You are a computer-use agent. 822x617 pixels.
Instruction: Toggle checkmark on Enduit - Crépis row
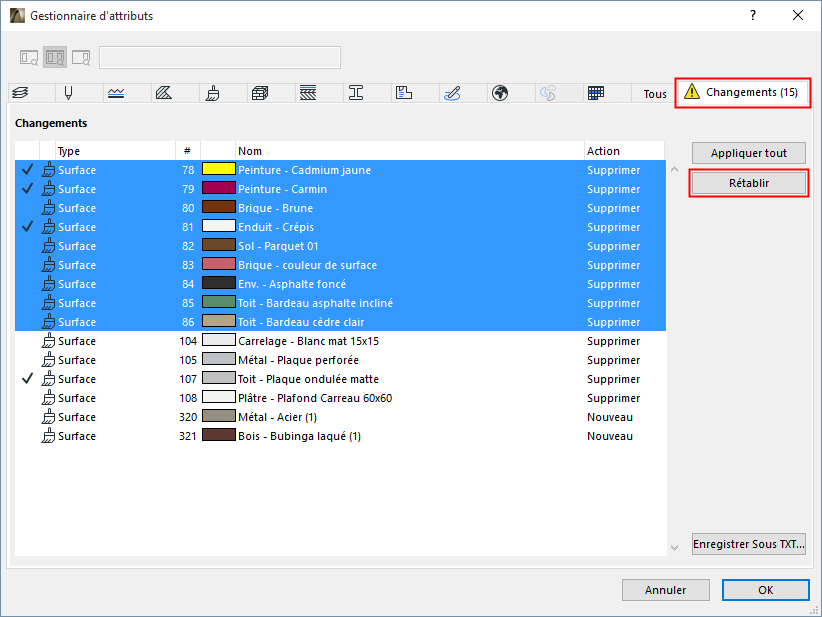(x=27, y=227)
